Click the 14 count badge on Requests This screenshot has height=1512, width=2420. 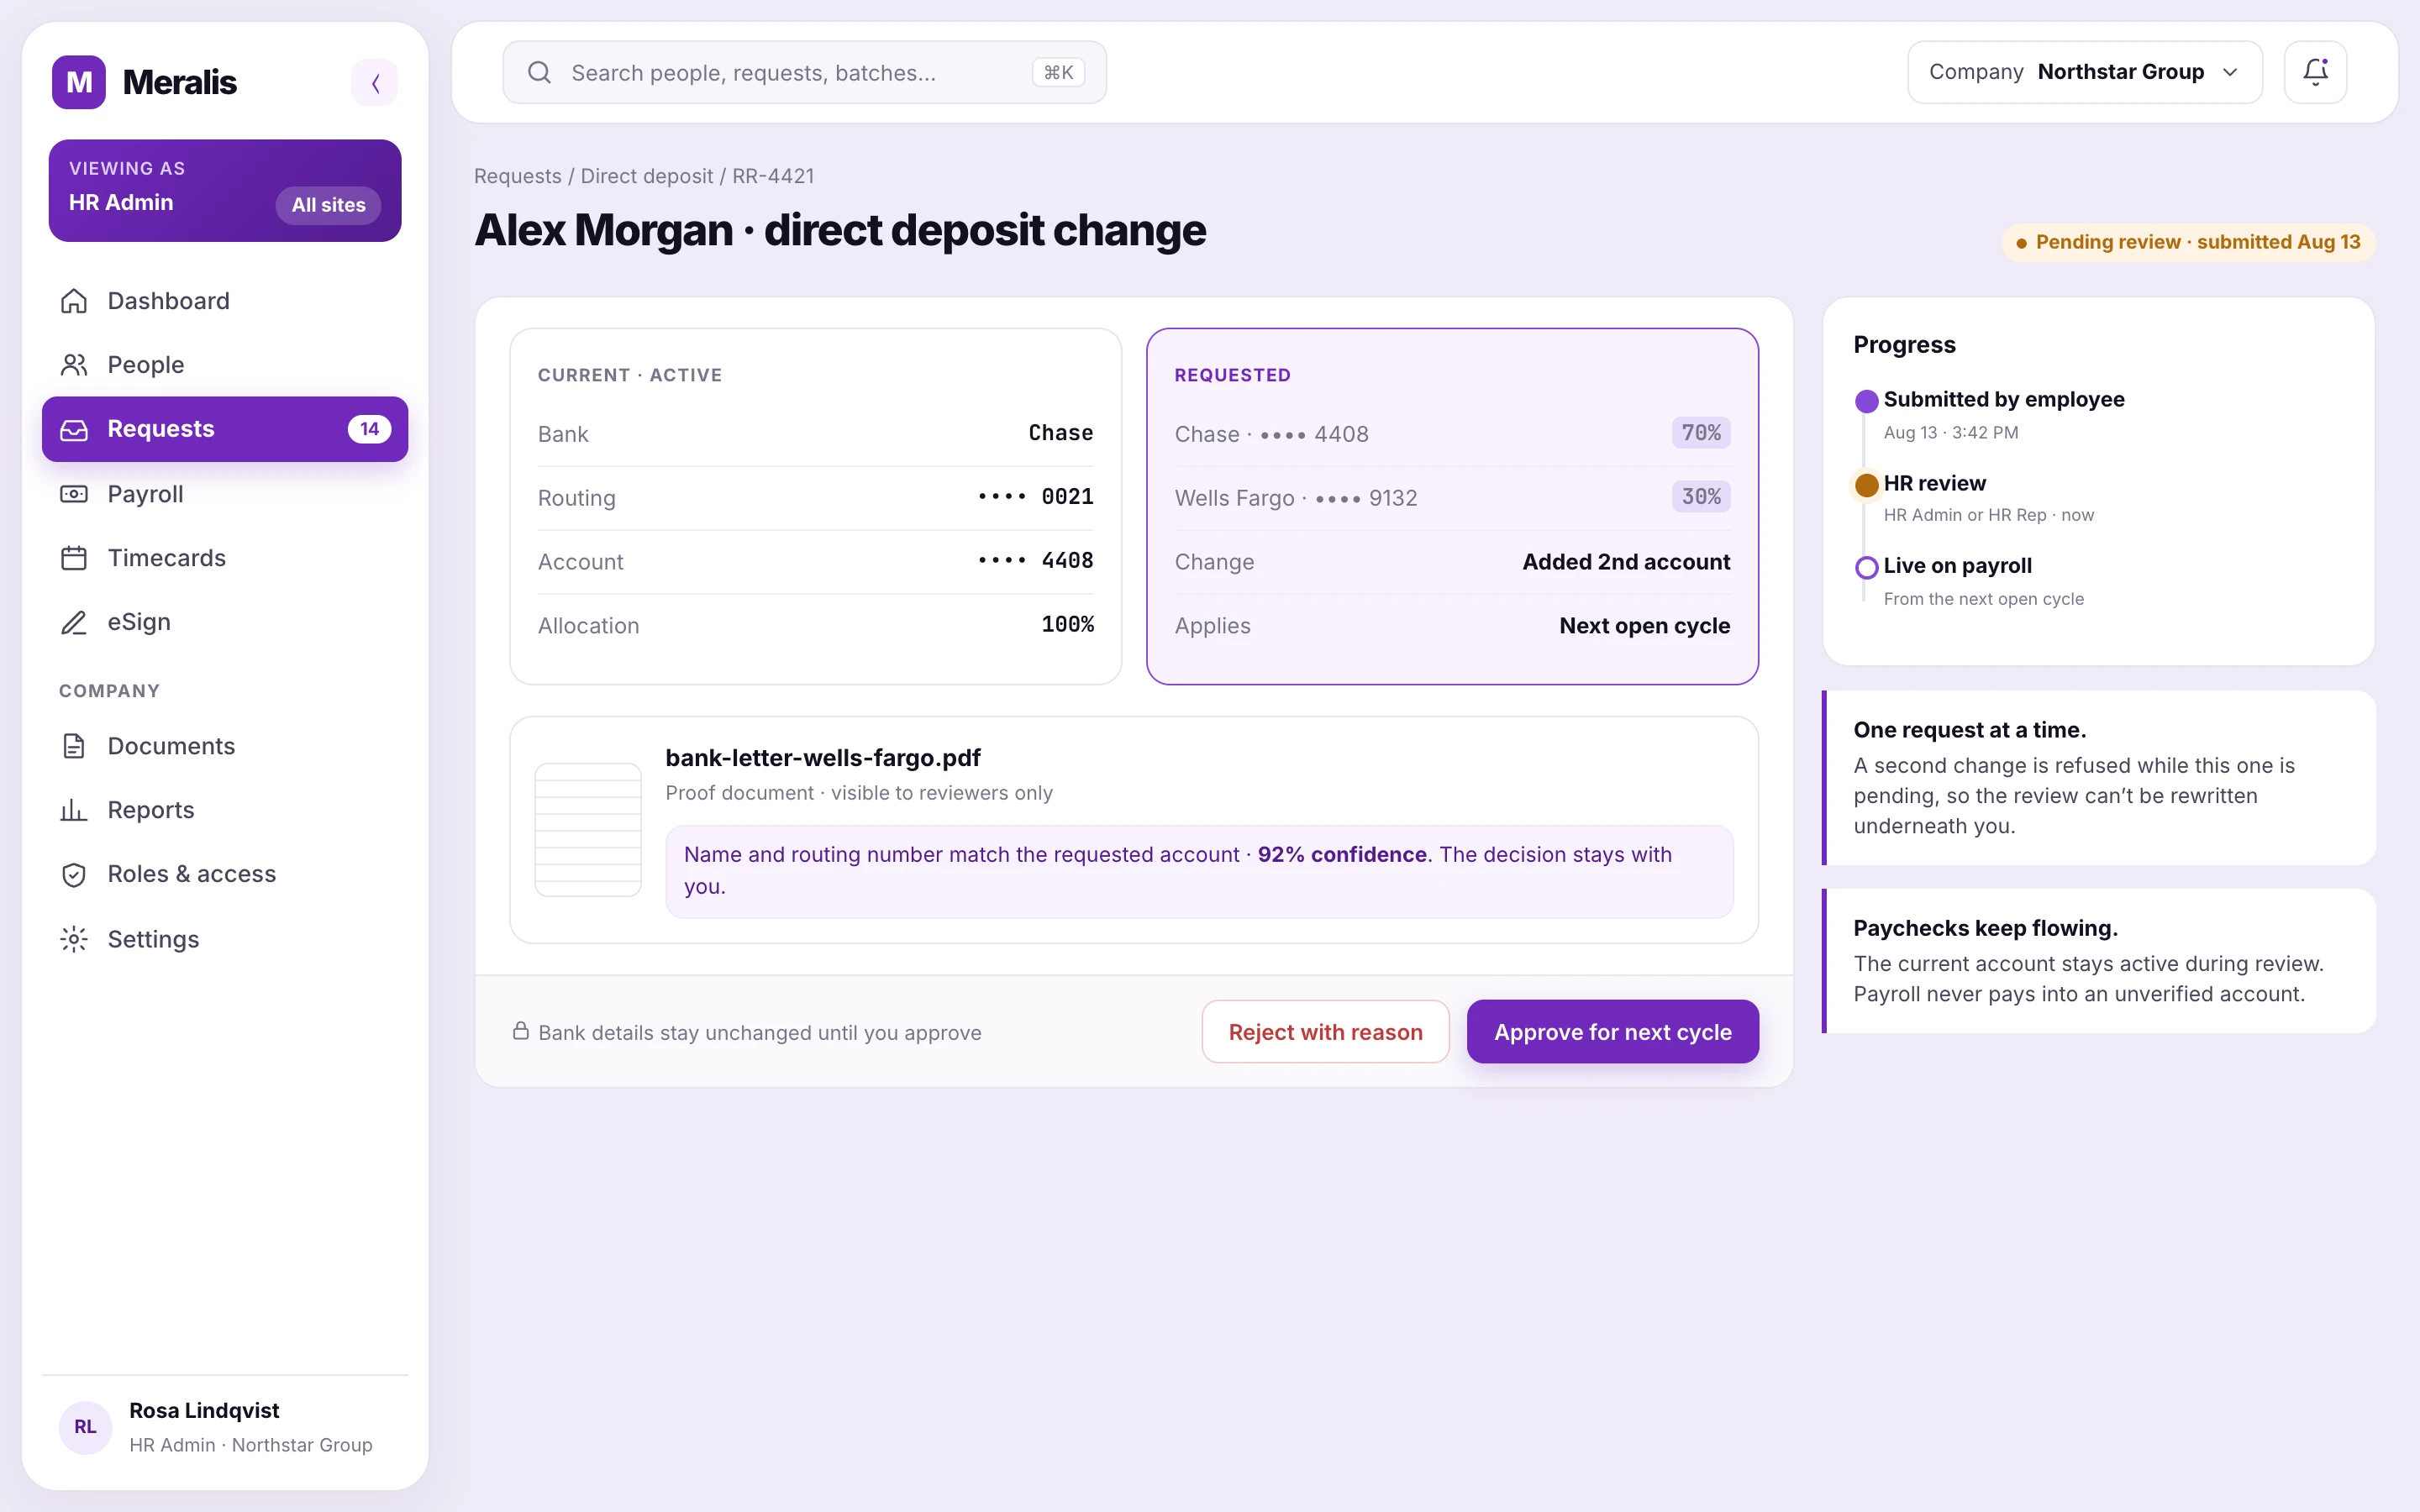369,429
